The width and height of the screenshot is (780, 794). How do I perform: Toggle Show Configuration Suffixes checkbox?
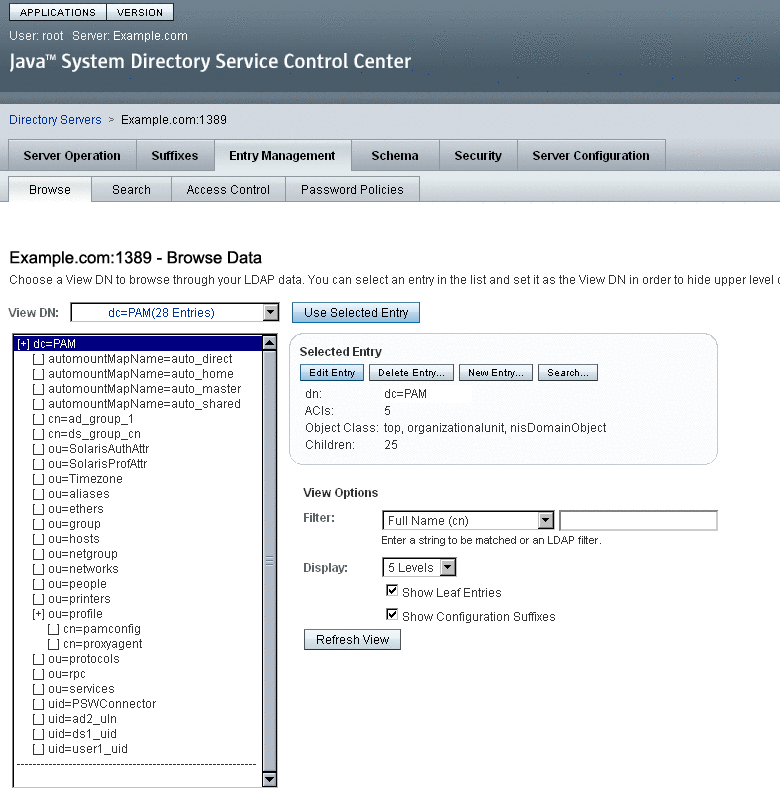pyautogui.click(x=392, y=614)
